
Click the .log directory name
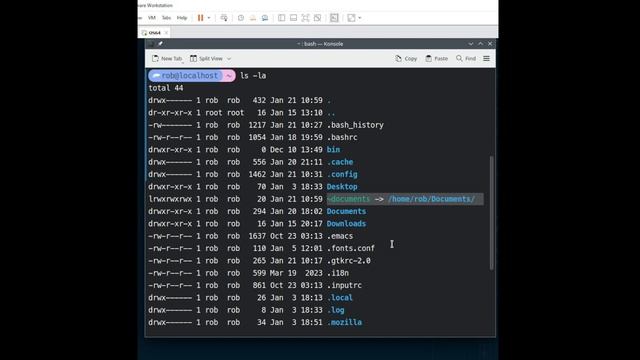(336, 310)
